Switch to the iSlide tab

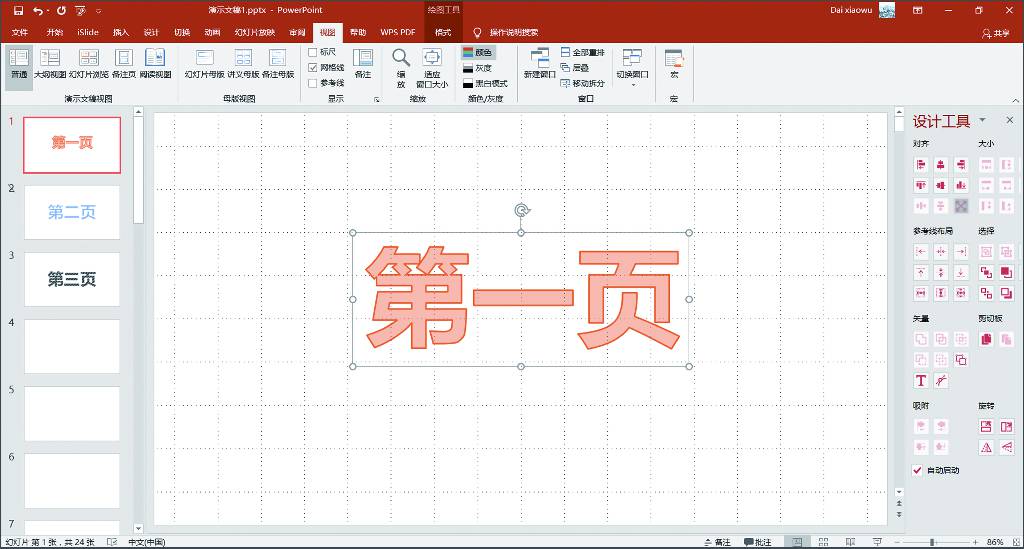88,32
